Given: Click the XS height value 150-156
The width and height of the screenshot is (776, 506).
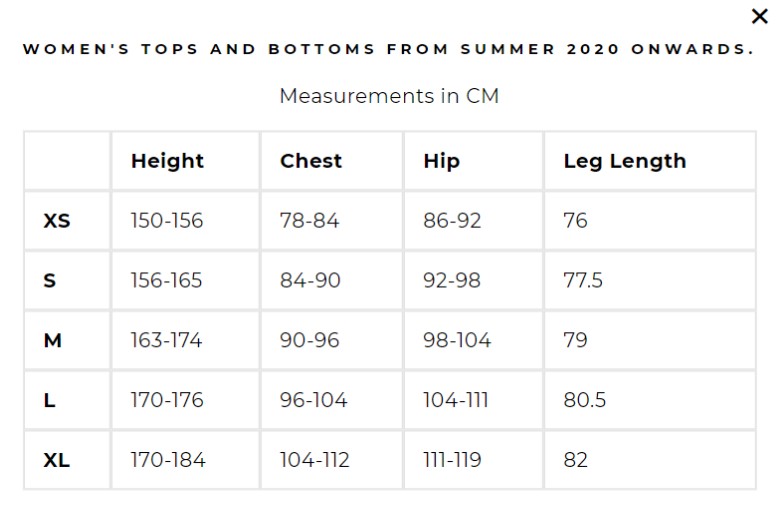Looking at the screenshot, I should point(167,221).
